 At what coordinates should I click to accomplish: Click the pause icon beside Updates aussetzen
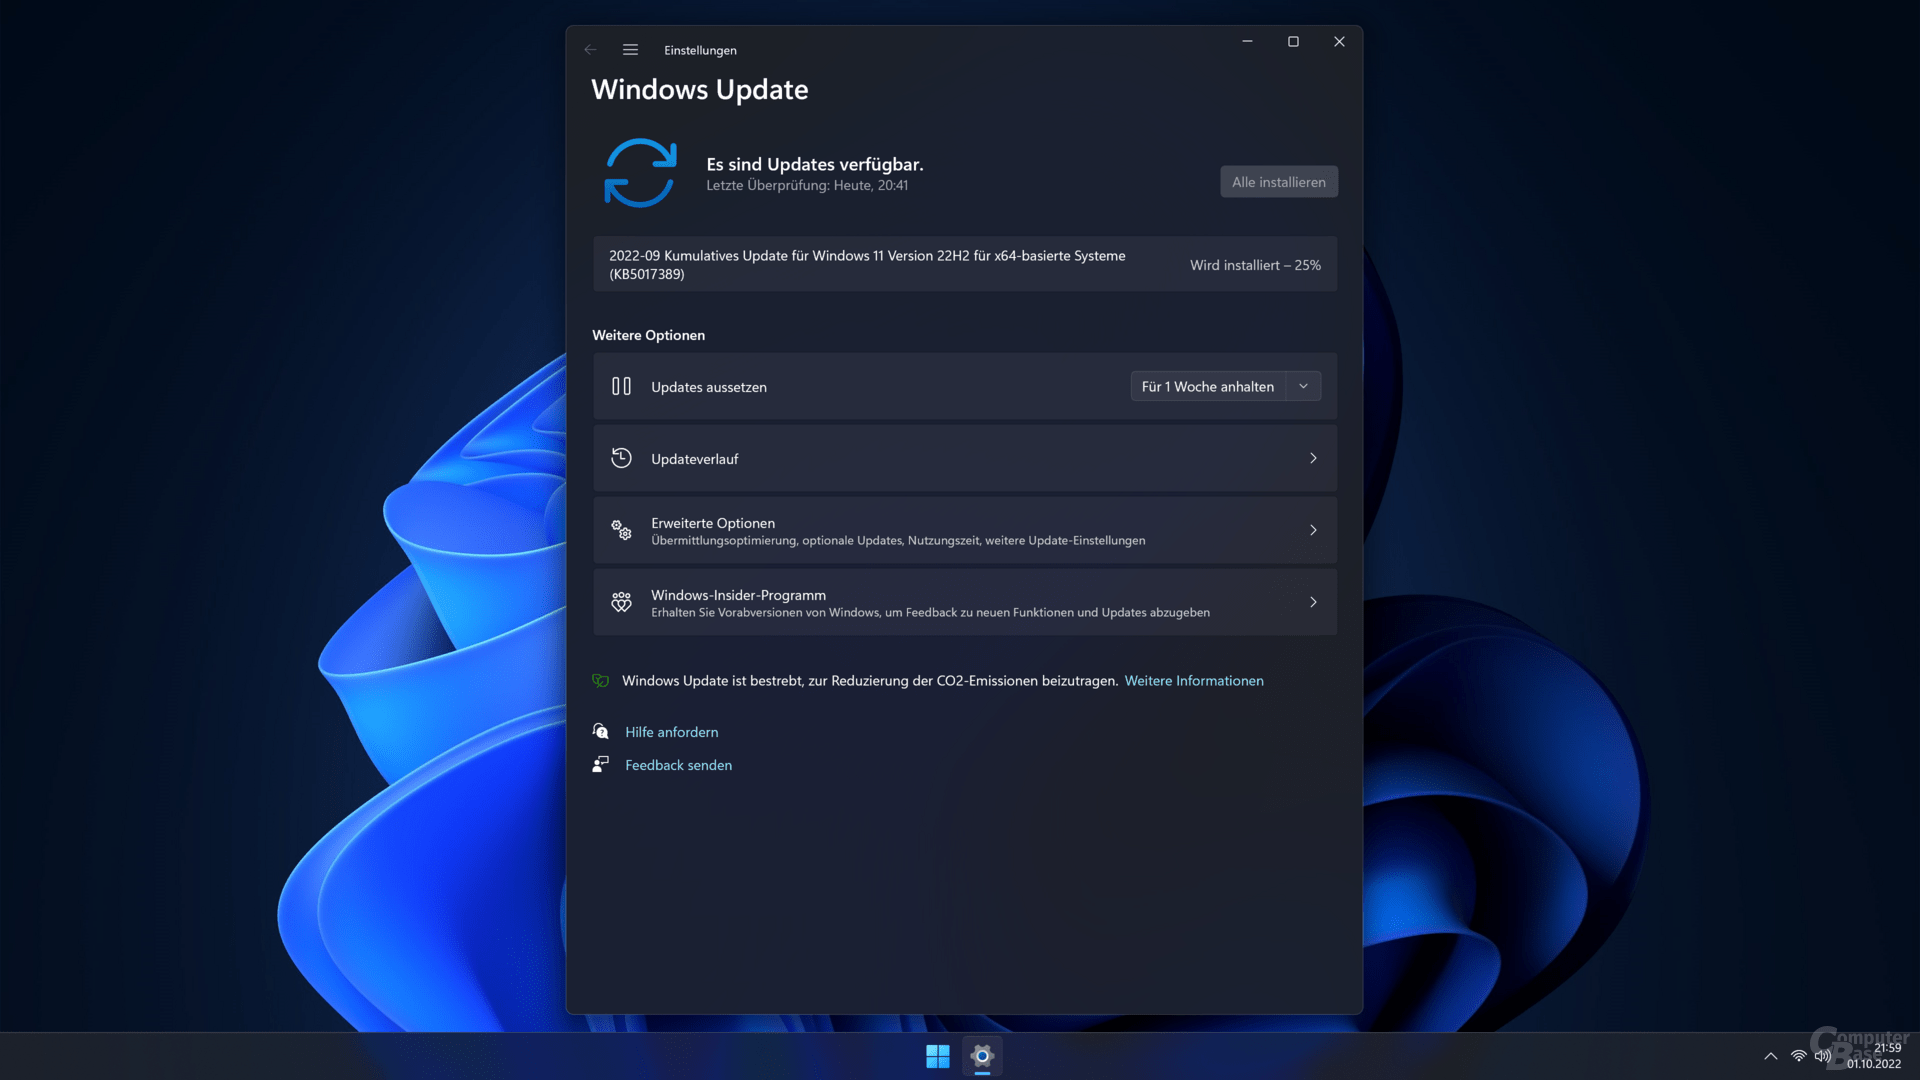621,386
